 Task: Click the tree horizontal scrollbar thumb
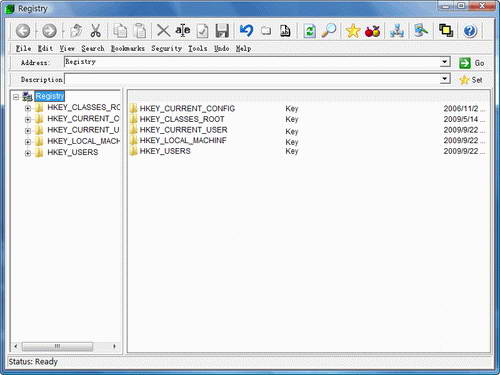57,347
